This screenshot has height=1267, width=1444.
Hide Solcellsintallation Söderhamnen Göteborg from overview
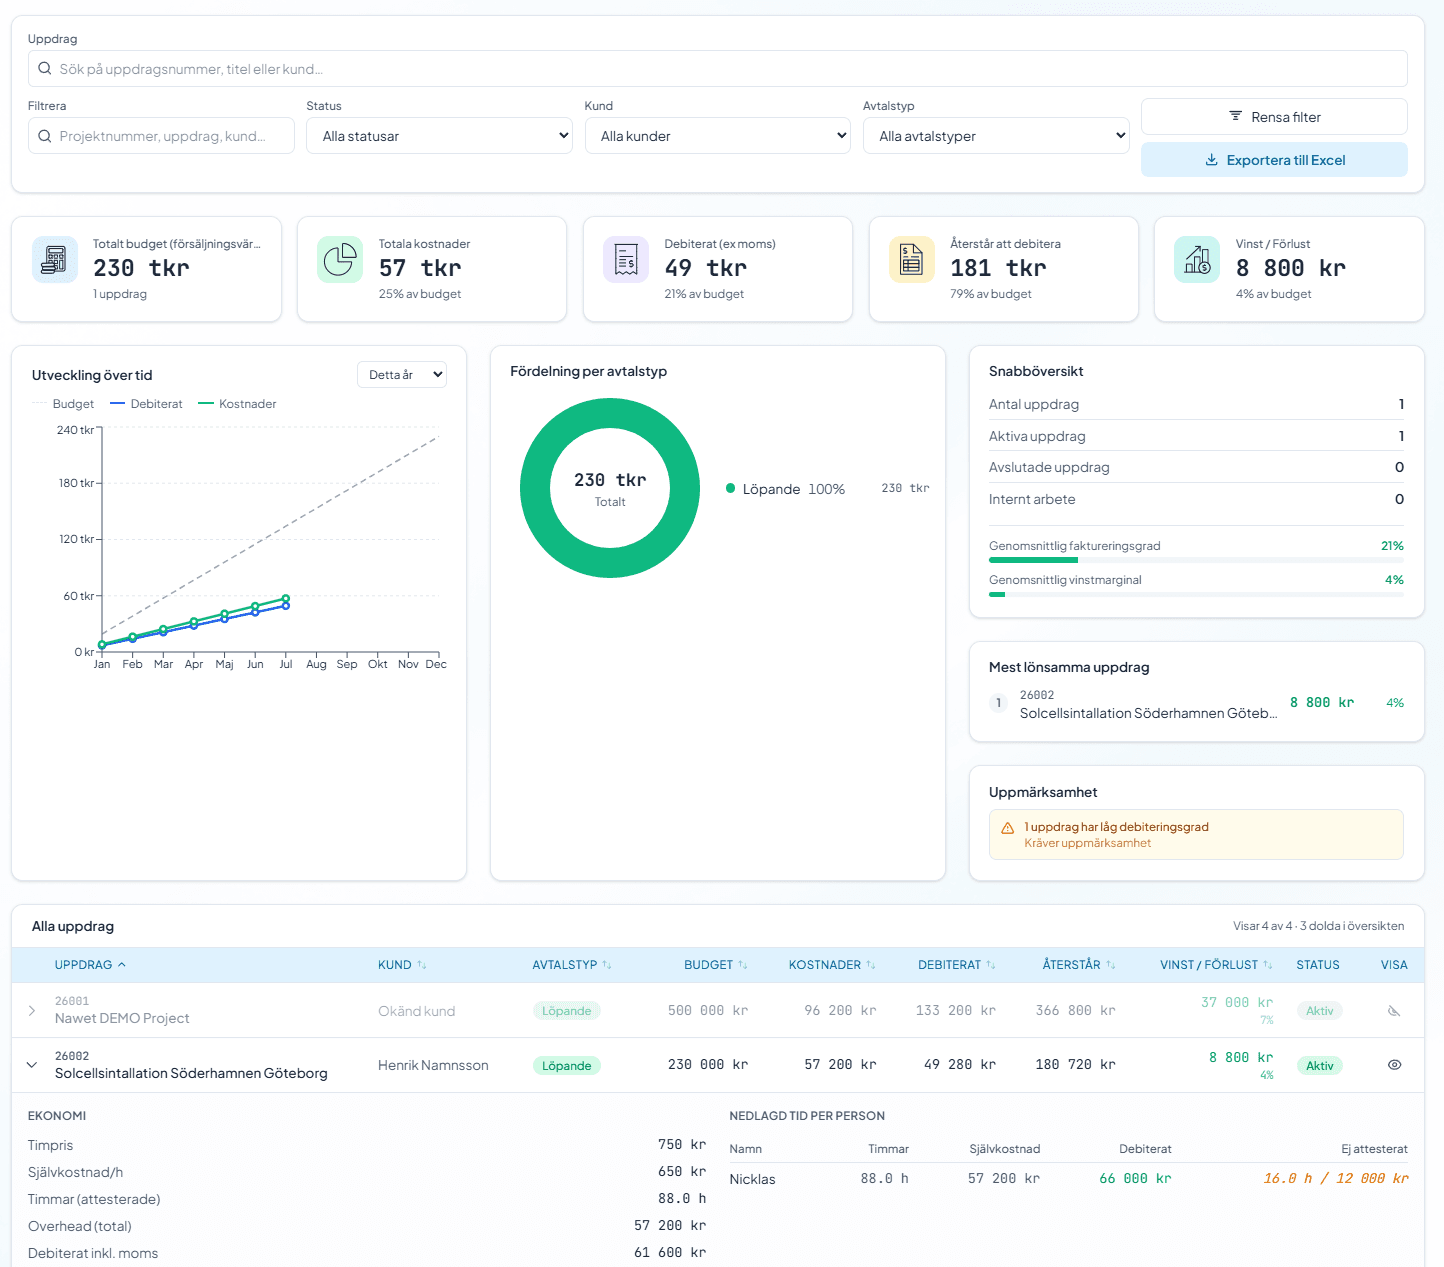[x=1394, y=1065]
